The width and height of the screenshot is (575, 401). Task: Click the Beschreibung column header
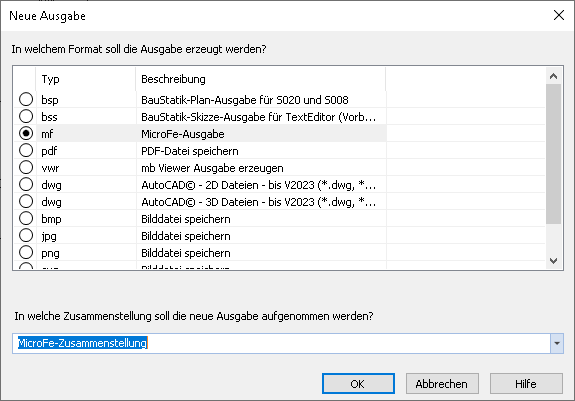point(261,79)
